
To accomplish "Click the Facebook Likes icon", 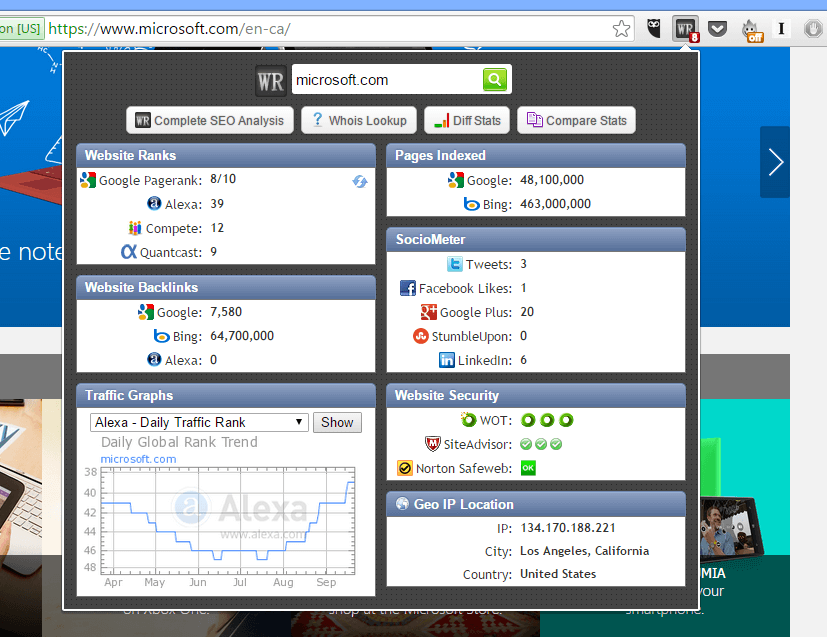I will click(x=408, y=288).
